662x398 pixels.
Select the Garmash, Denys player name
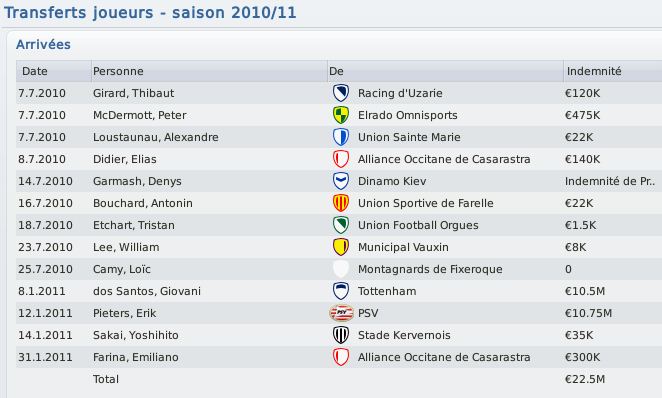[137, 181]
